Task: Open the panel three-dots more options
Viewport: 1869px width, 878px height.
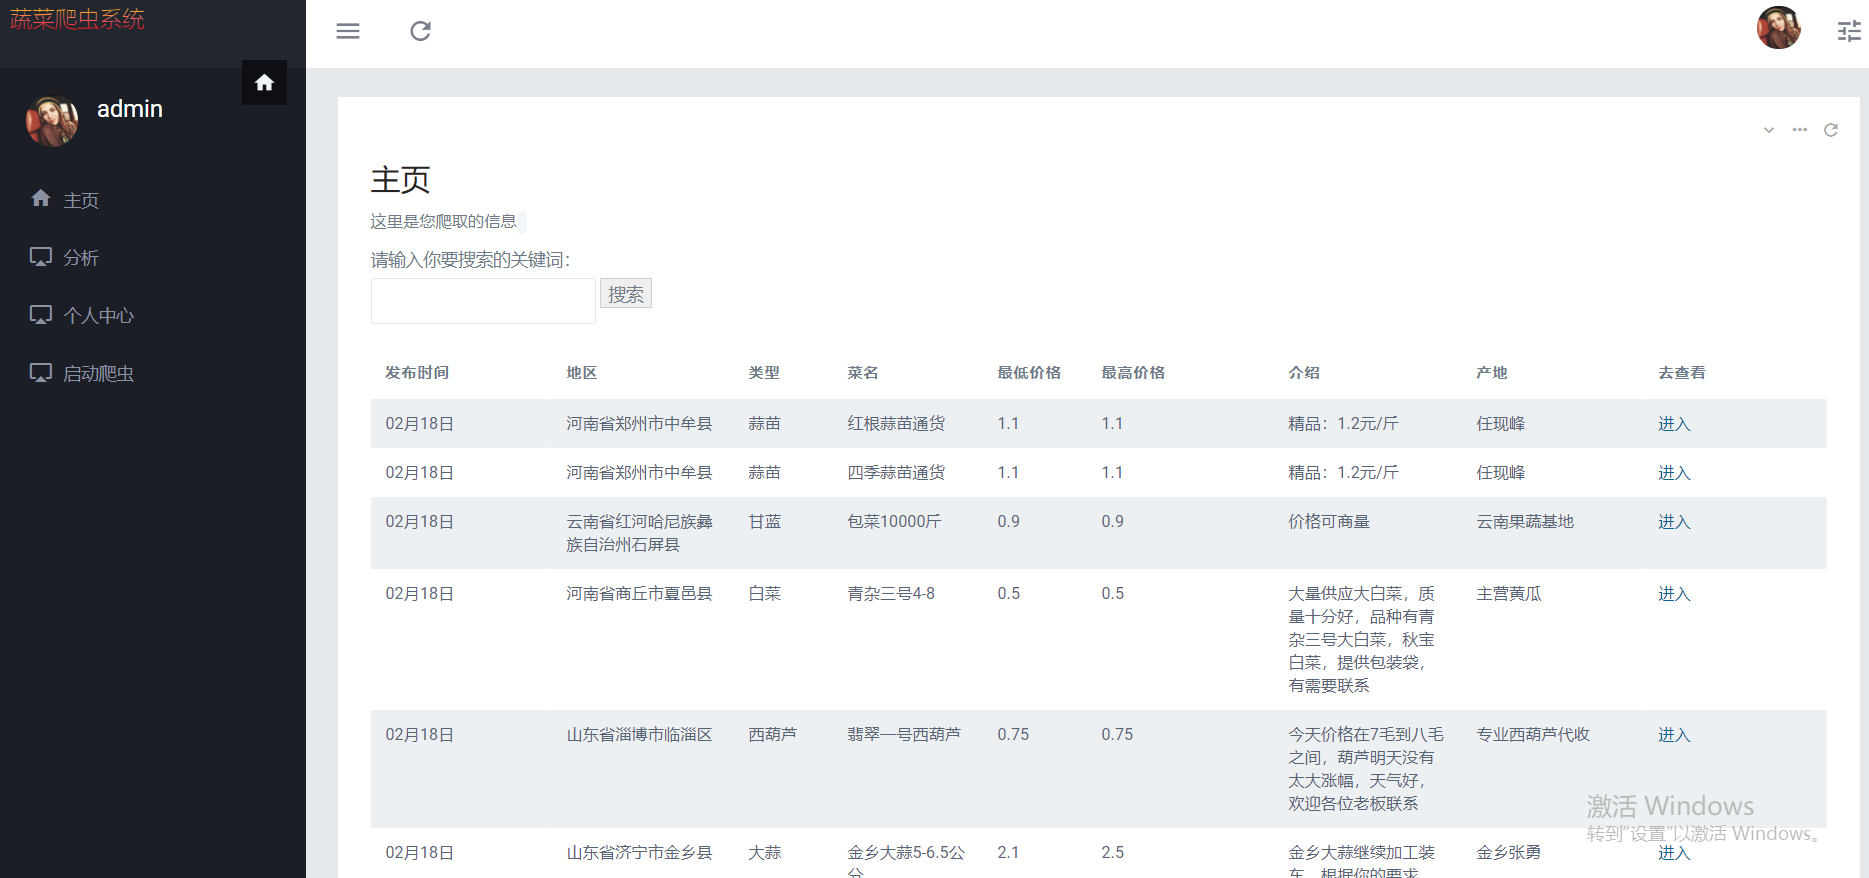Action: (1800, 130)
